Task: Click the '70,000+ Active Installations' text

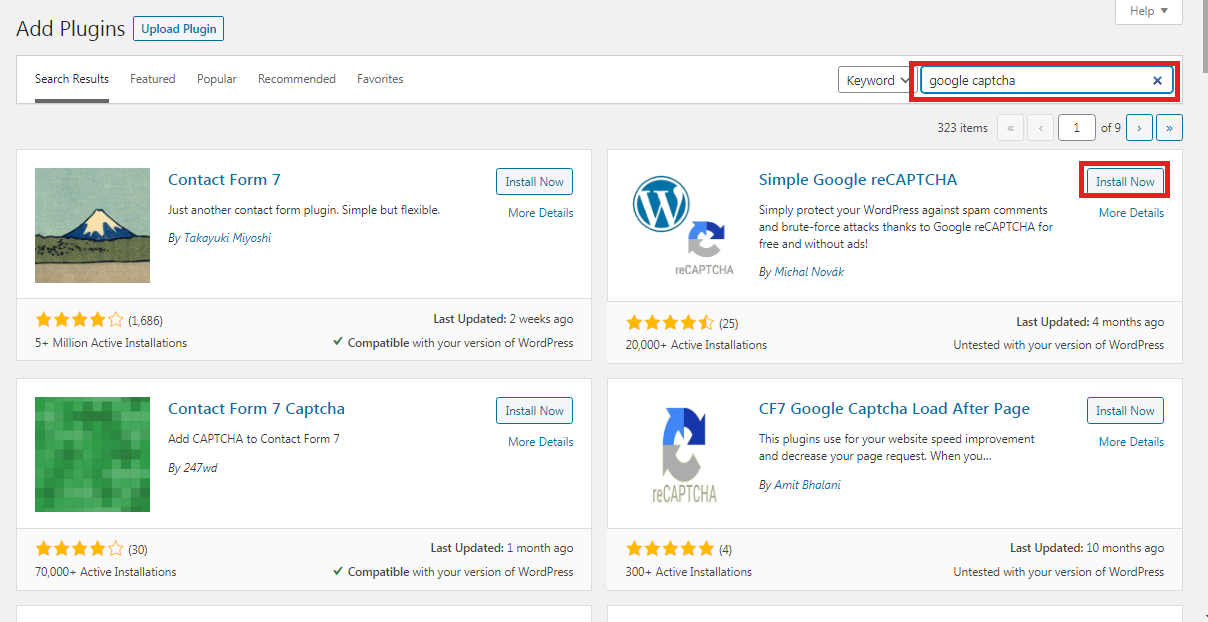Action: click(x=106, y=572)
